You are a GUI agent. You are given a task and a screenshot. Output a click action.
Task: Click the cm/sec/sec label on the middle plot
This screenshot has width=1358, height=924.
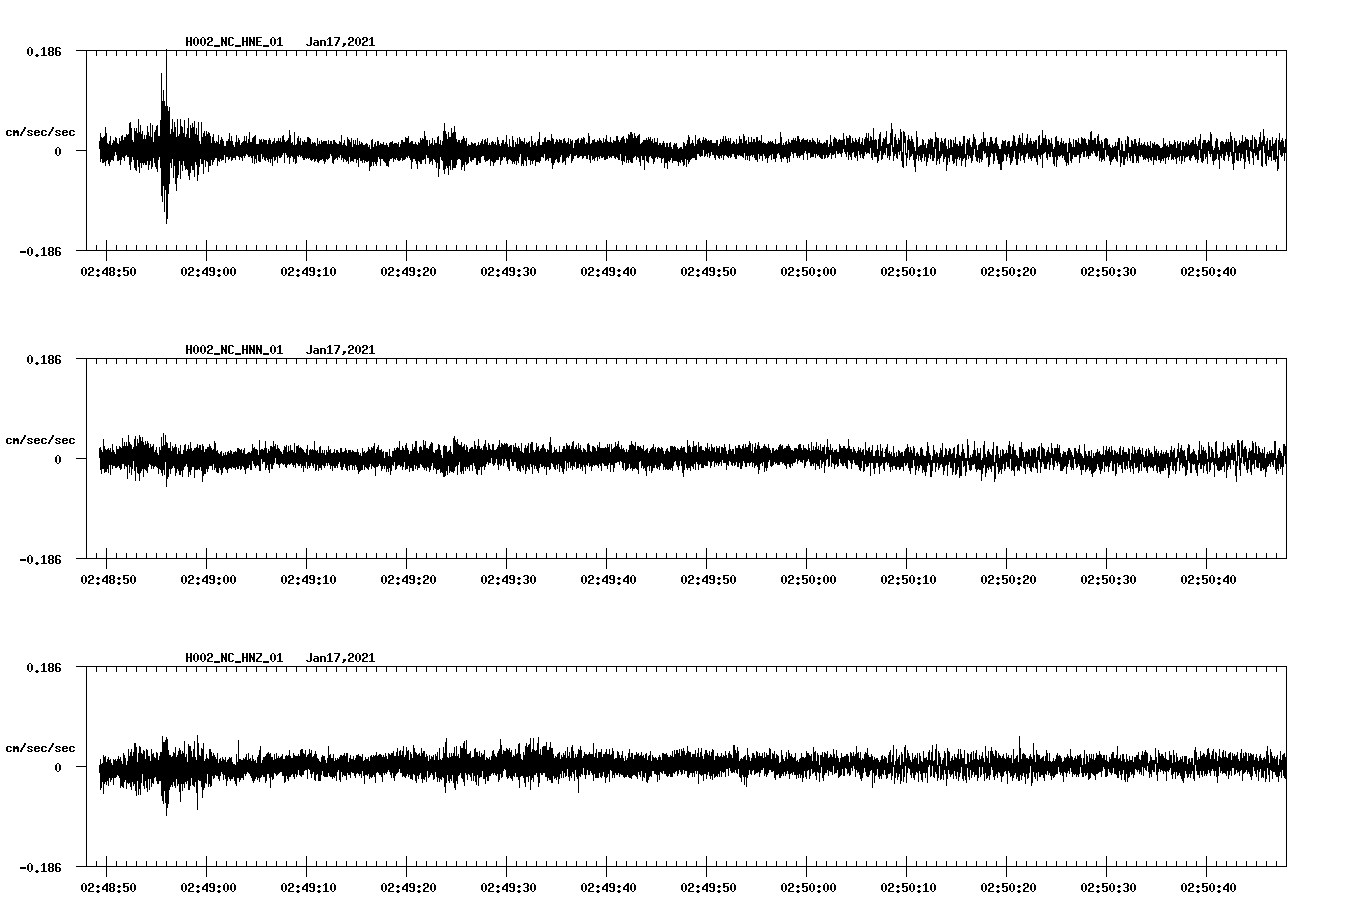(42, 439)
